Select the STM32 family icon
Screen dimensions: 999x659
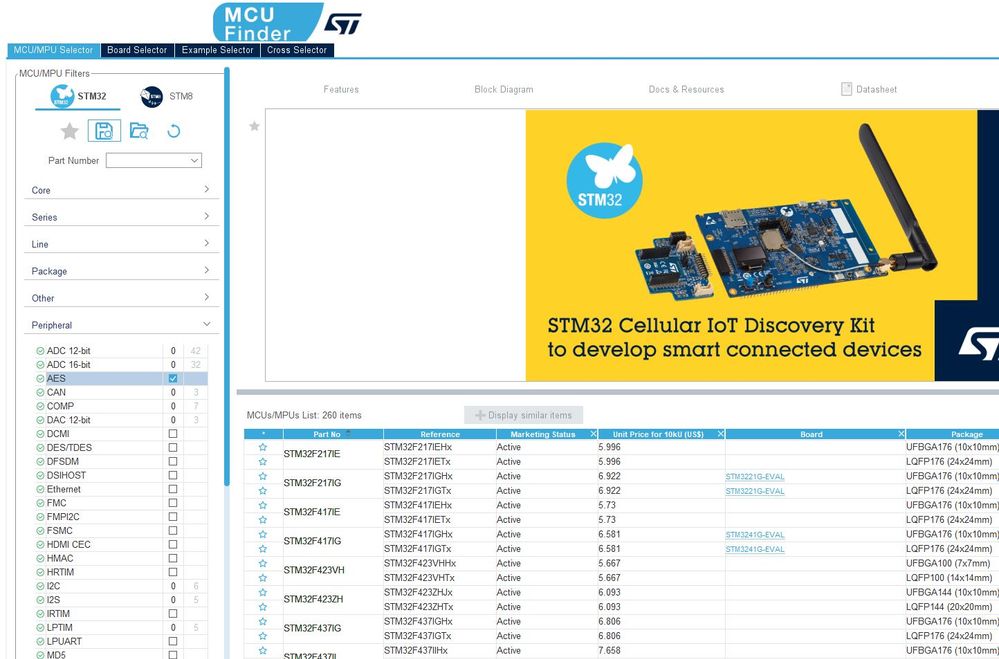62,96
